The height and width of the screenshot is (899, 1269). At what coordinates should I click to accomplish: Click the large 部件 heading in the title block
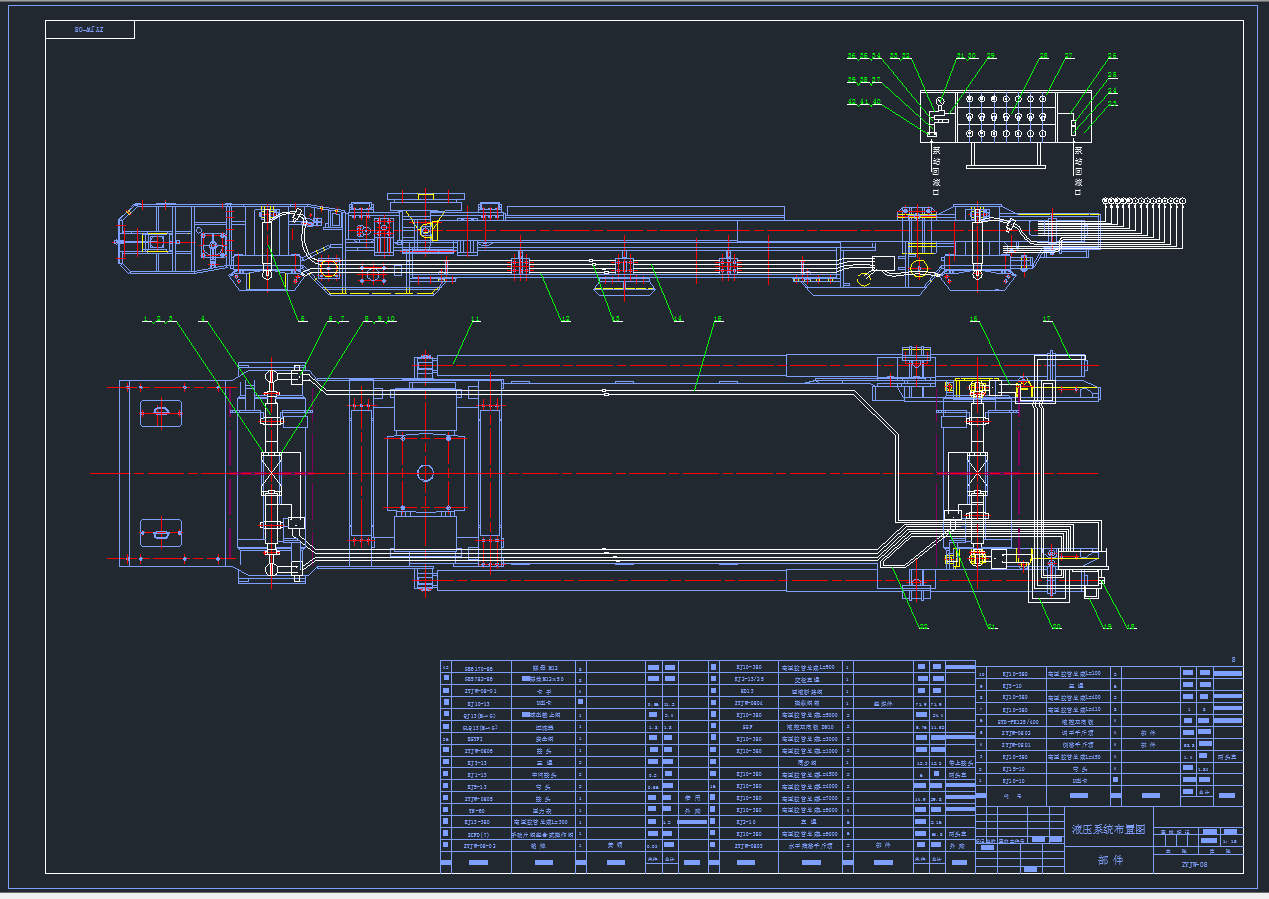(x=1110, y=860)
